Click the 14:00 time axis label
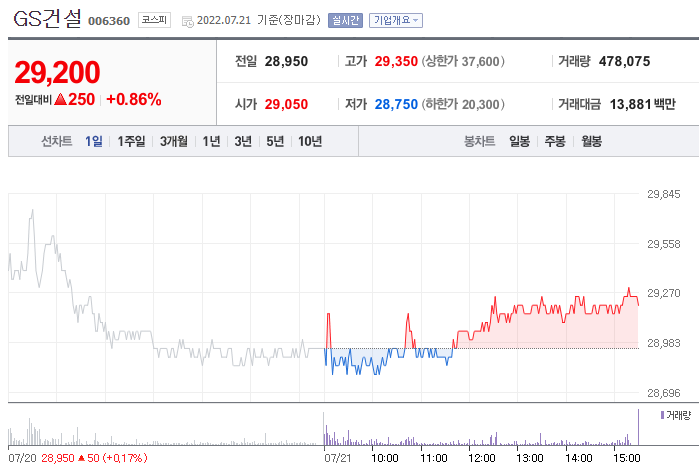Image resolution: width=699 pixels, height=473 pixels. tap(579, 458)
